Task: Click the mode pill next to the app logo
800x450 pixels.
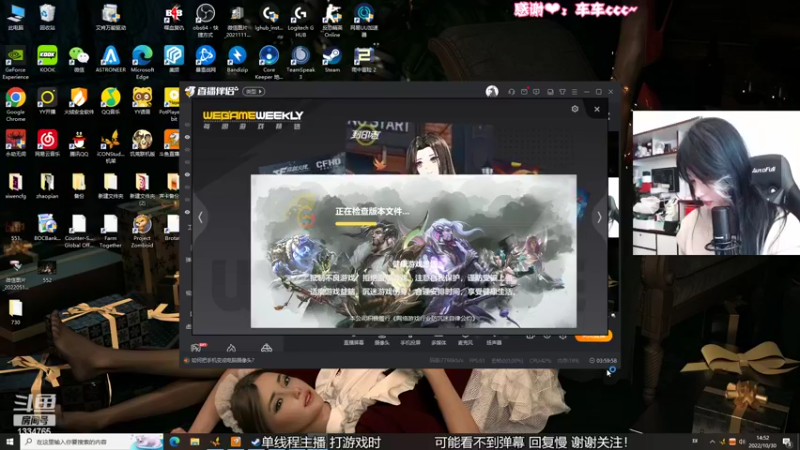Action: 254,91
